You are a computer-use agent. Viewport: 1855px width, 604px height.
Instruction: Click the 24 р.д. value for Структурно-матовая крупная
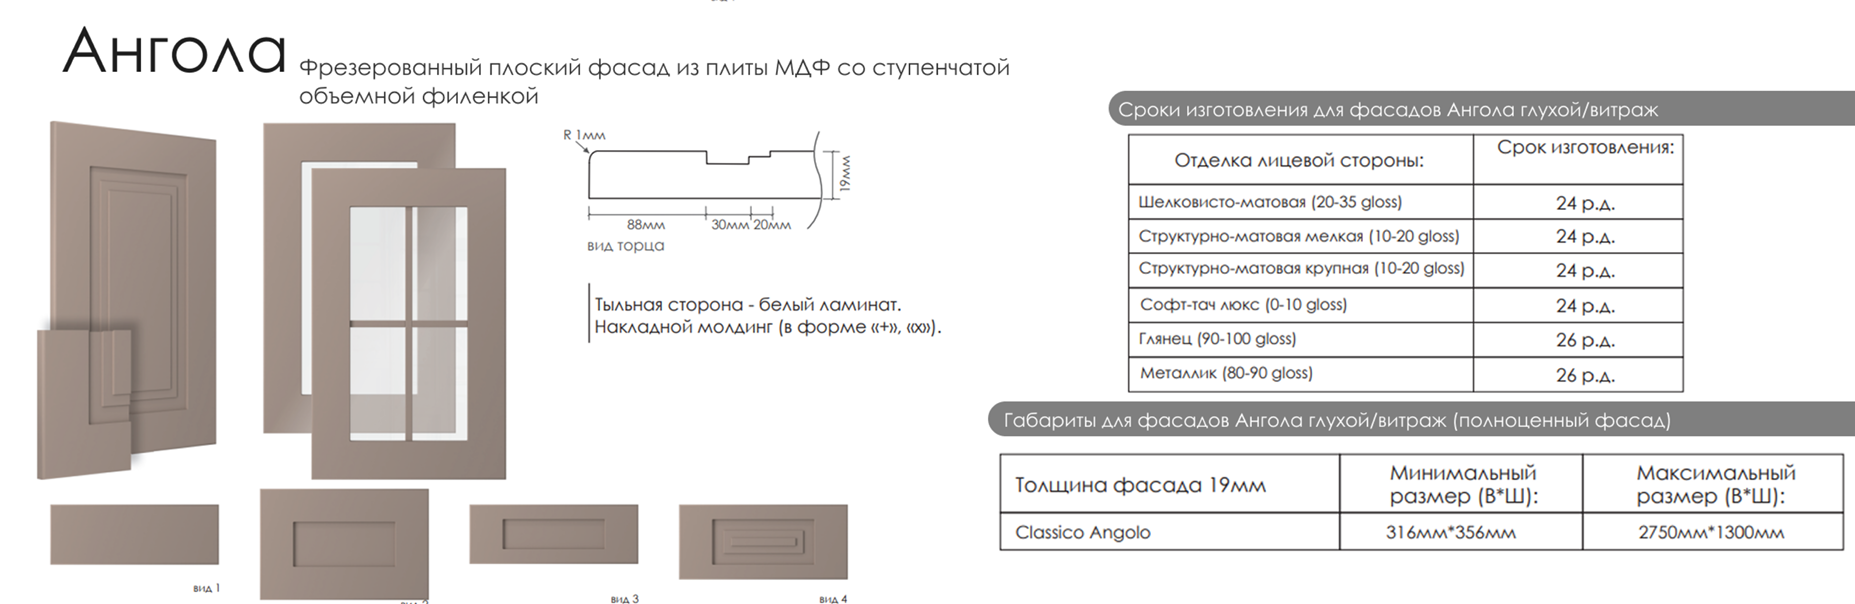pos(1585,271)
